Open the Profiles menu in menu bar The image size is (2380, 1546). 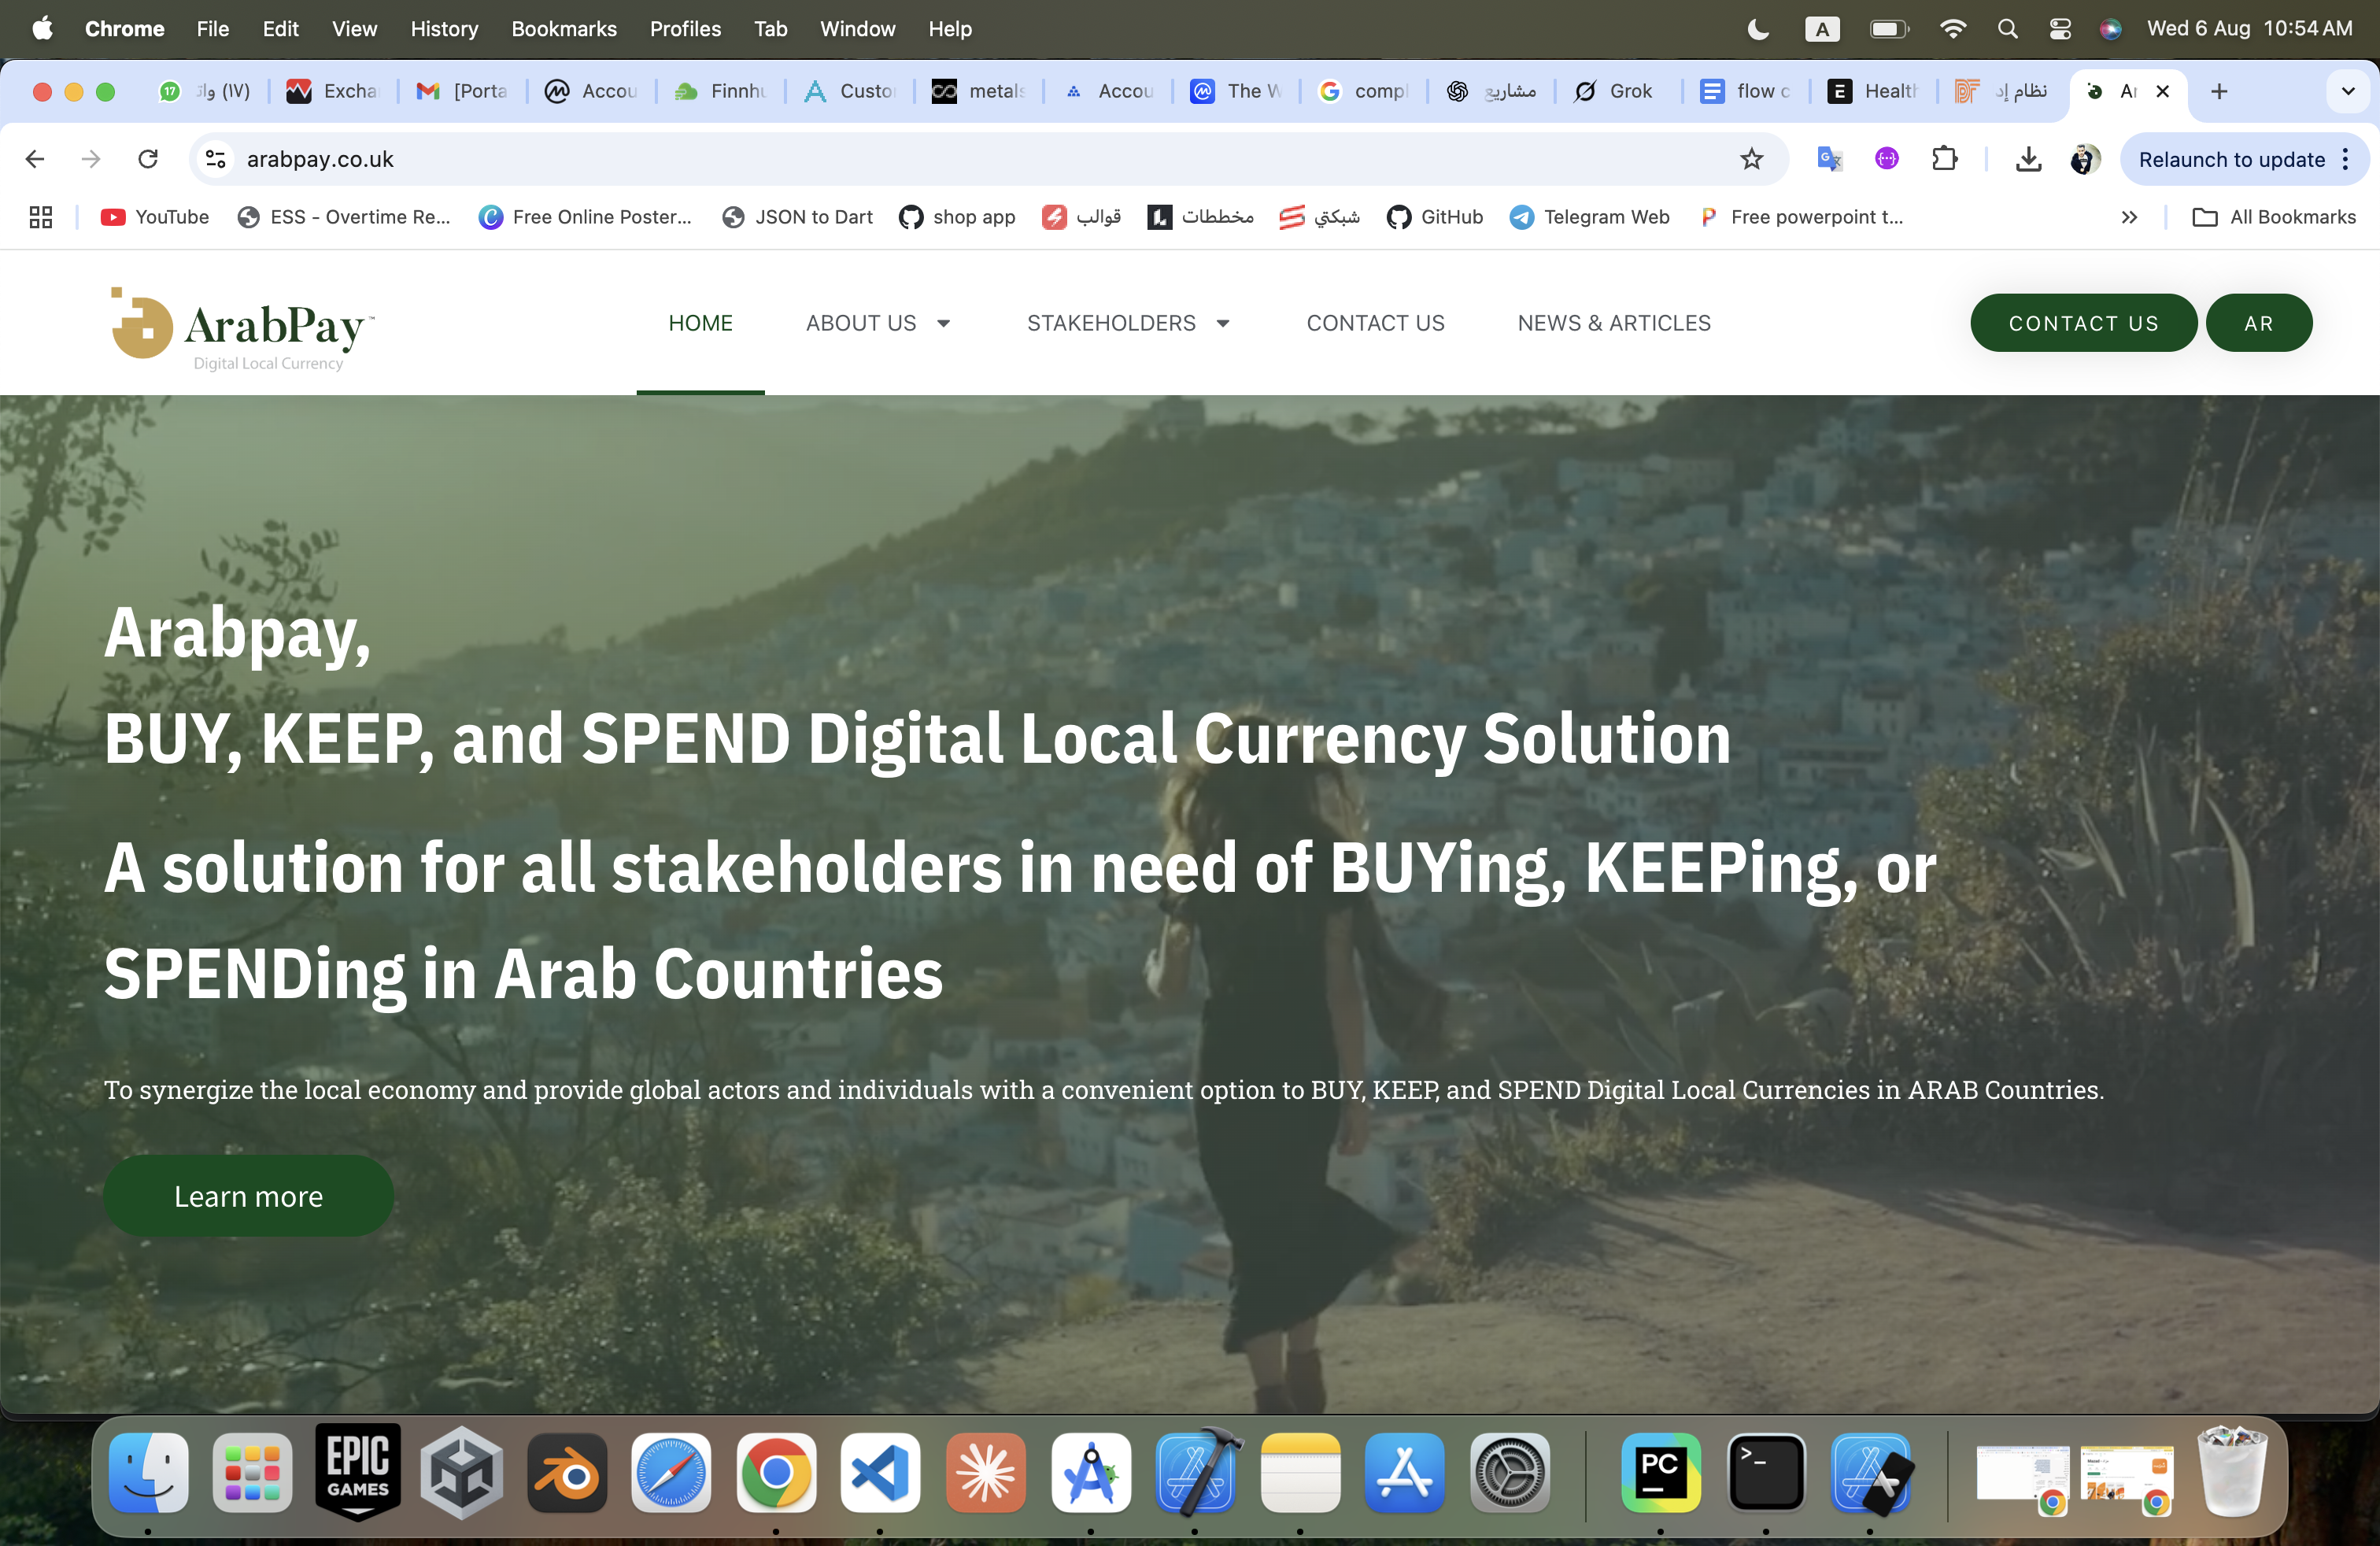click(685, 29)
